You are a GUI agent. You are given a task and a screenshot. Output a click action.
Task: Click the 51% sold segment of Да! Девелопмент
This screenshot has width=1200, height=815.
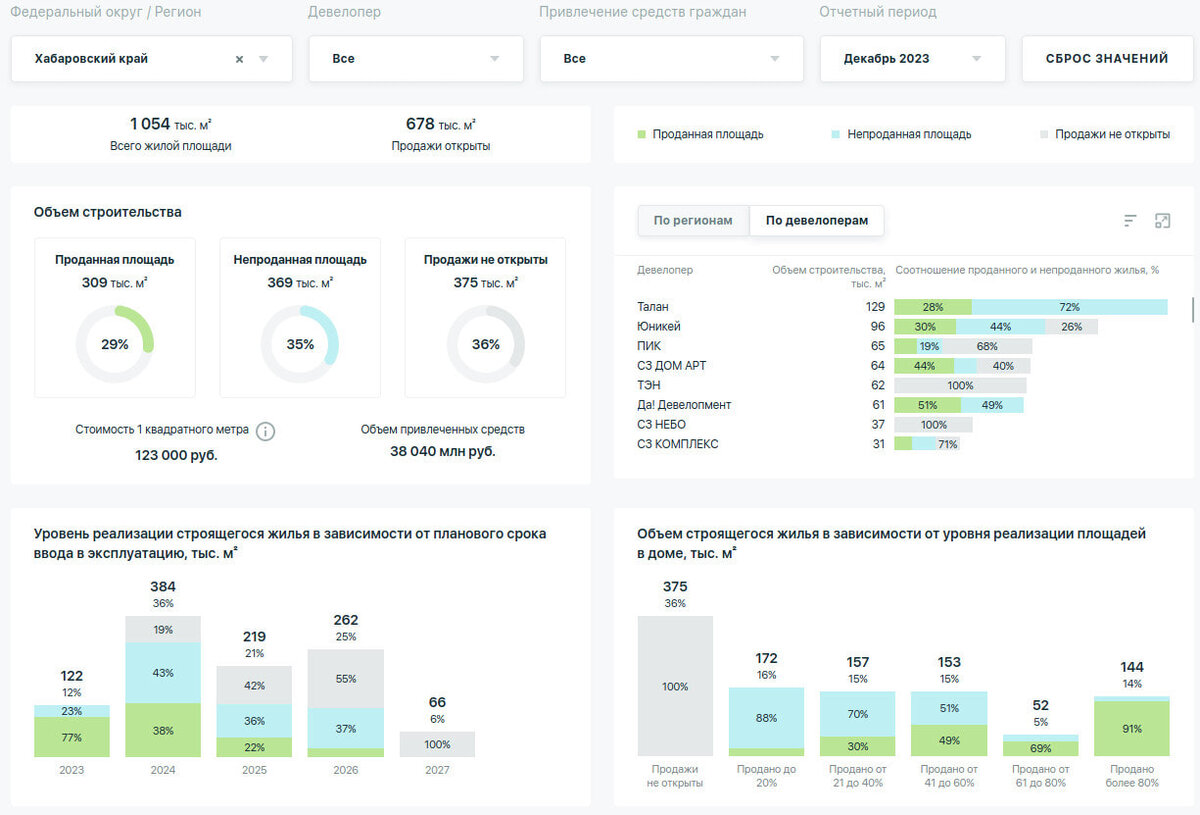tap(927, 405)
